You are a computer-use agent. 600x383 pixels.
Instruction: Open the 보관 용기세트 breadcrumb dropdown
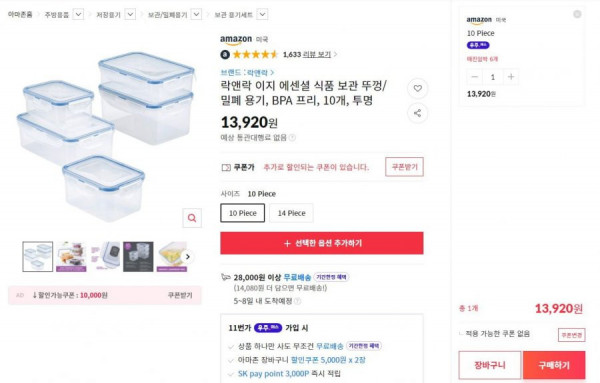(x=262, y=15)
